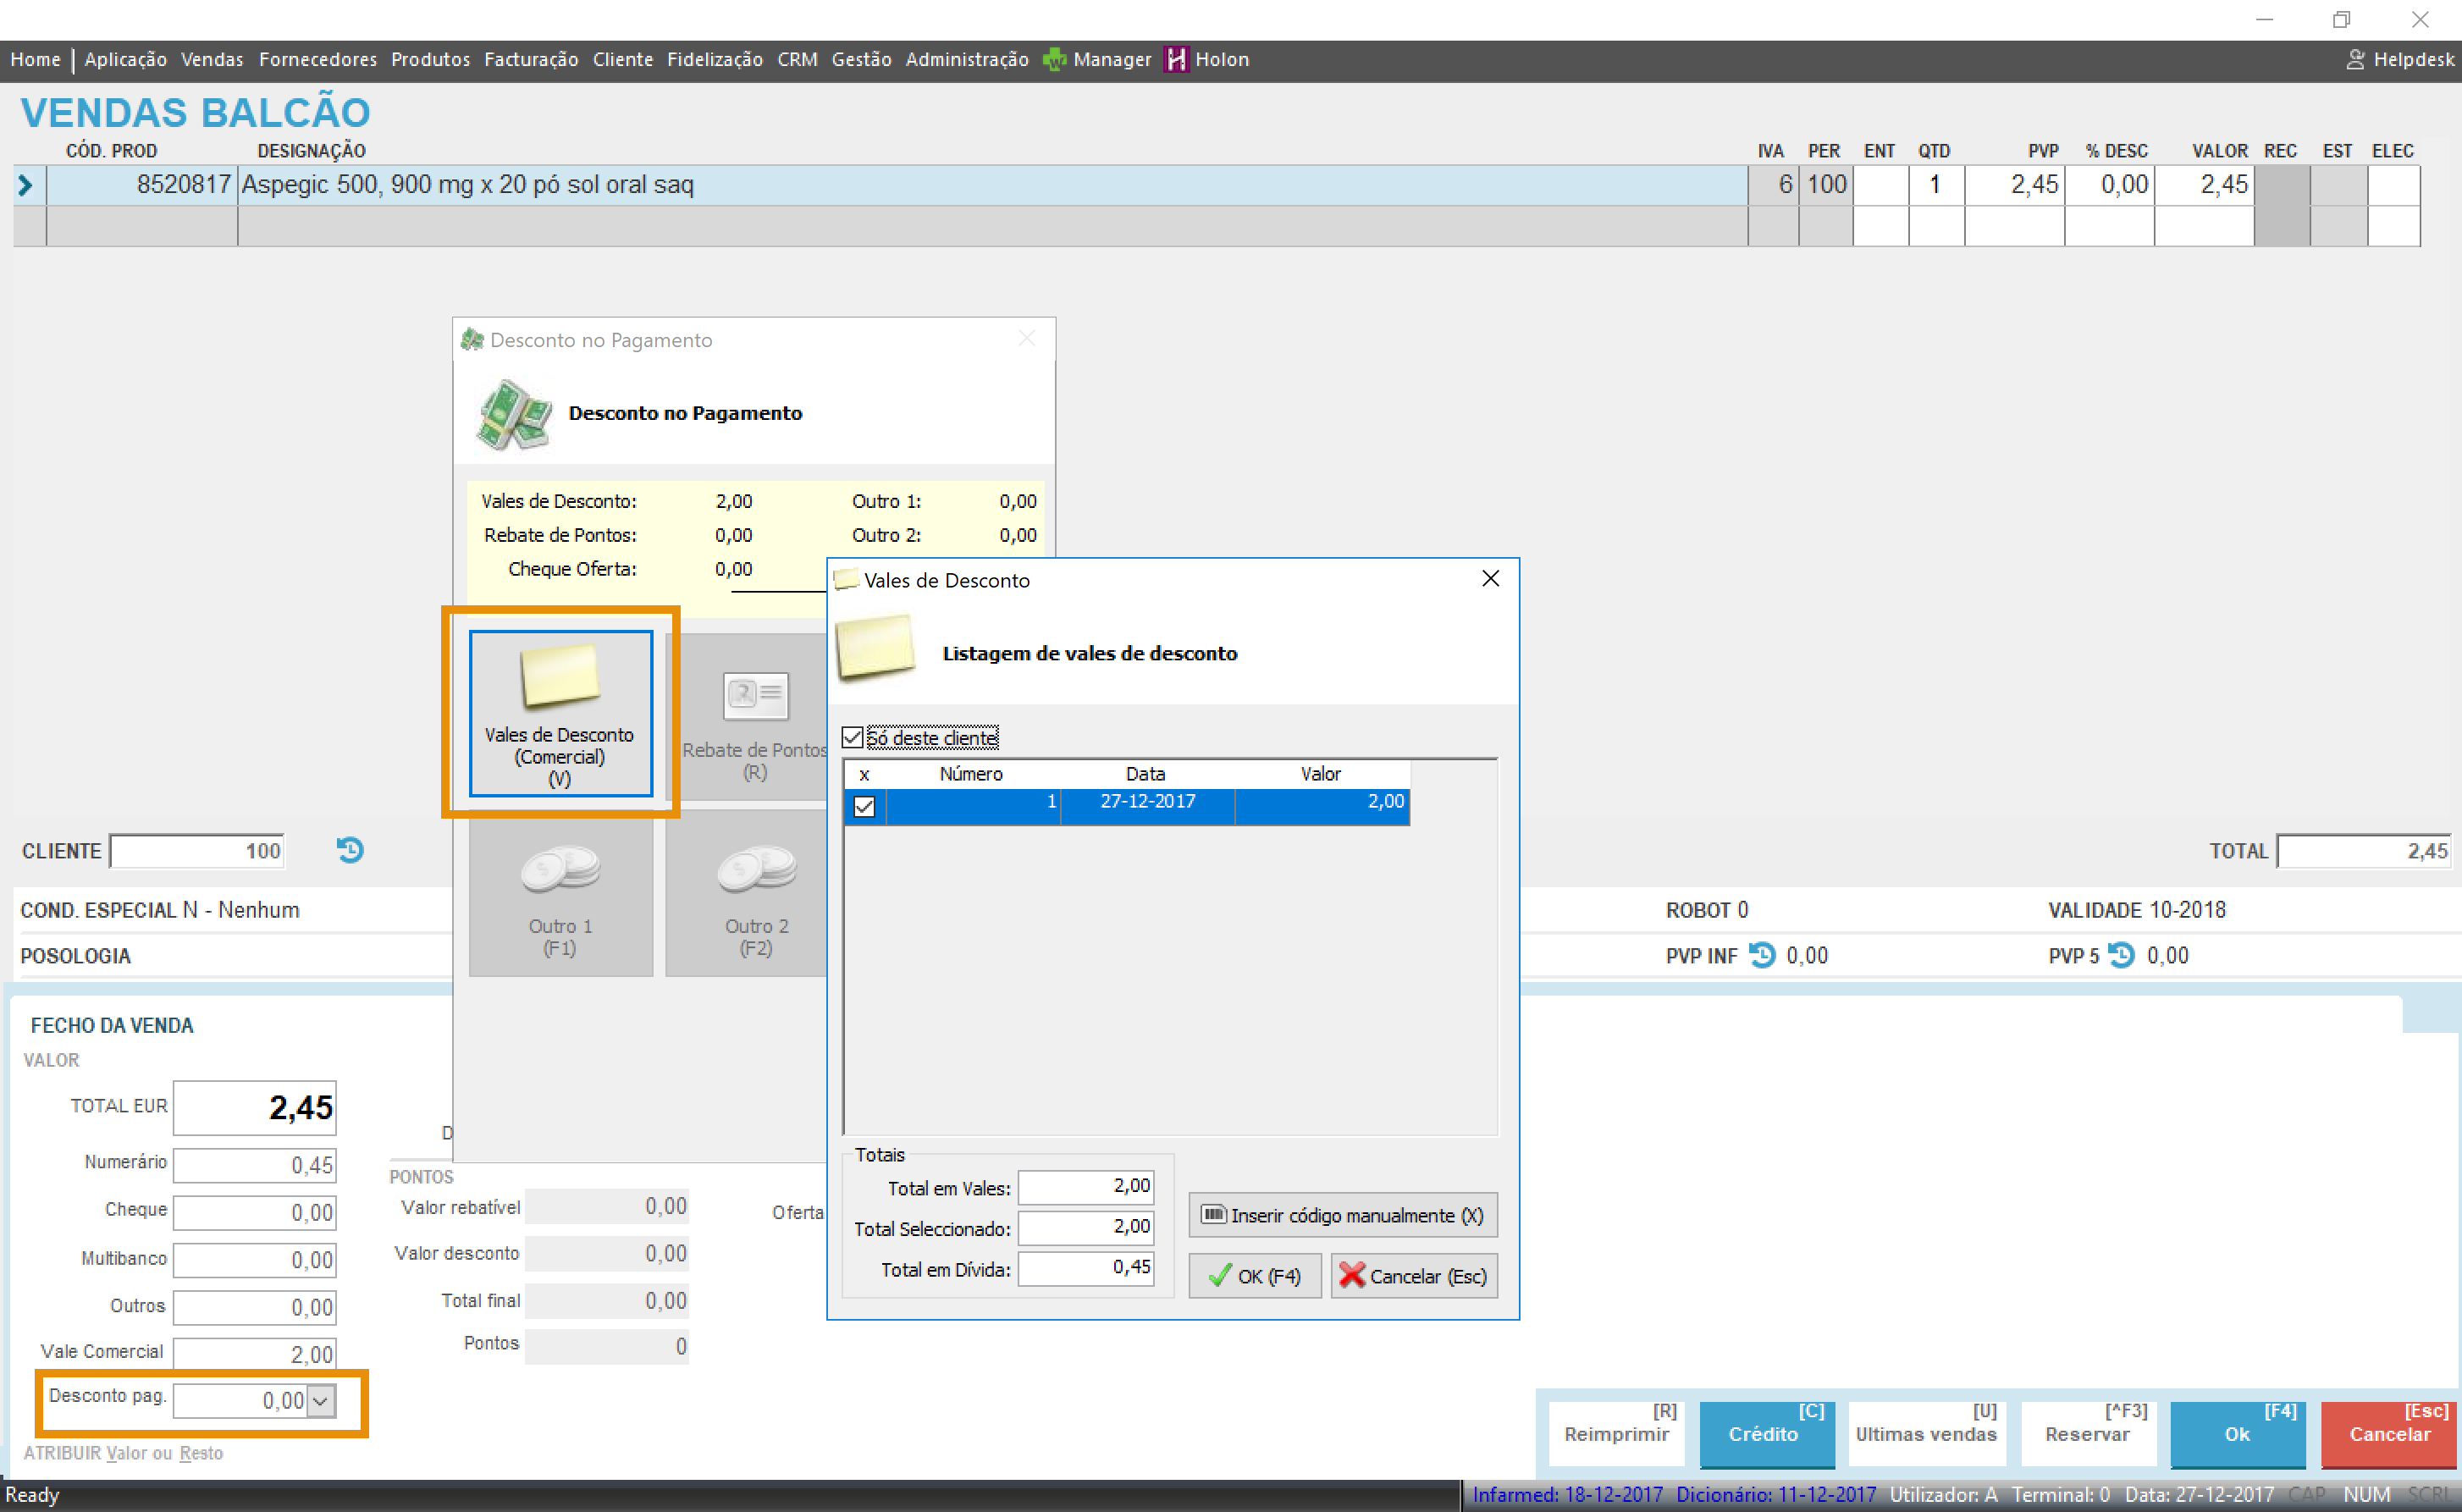Toggle the 'Só deste cliente' checkbox
This screenshot has width=2462, height=1512.
(x=853, y=738)
